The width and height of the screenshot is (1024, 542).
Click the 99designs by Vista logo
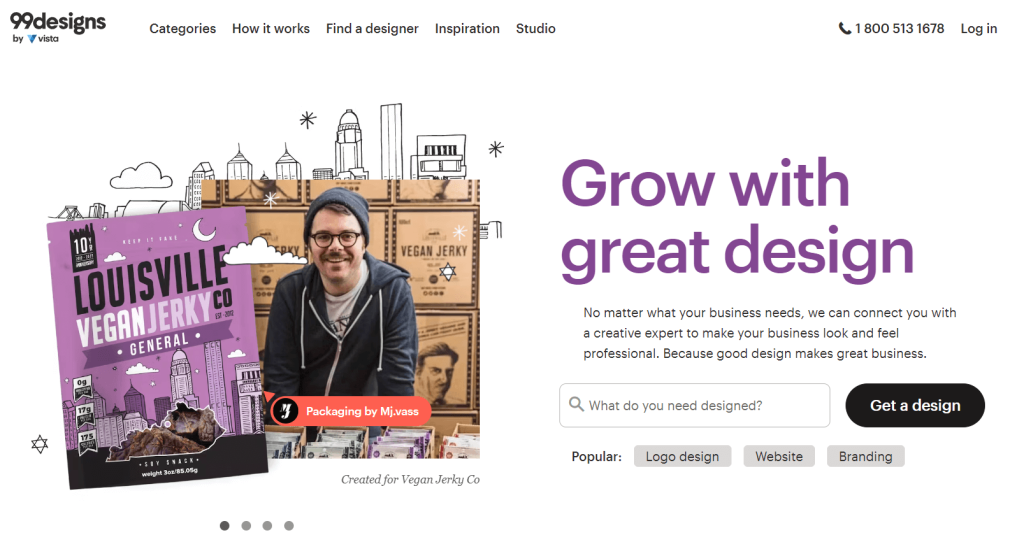tap(57, 28)
